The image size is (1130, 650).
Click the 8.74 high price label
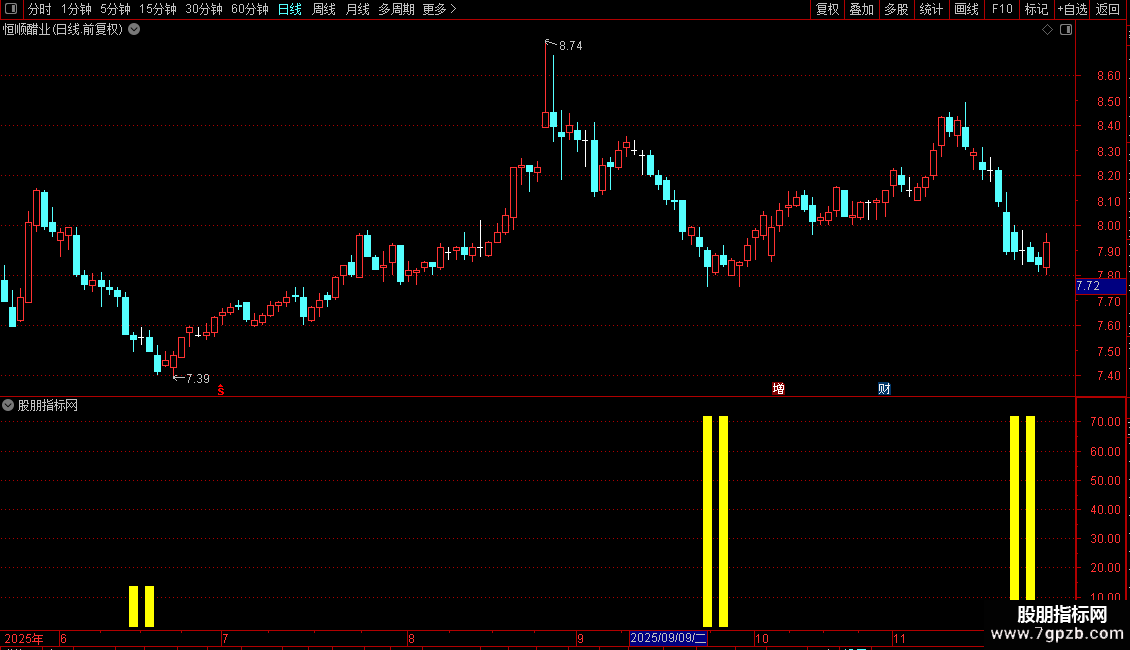click(571, 46)
